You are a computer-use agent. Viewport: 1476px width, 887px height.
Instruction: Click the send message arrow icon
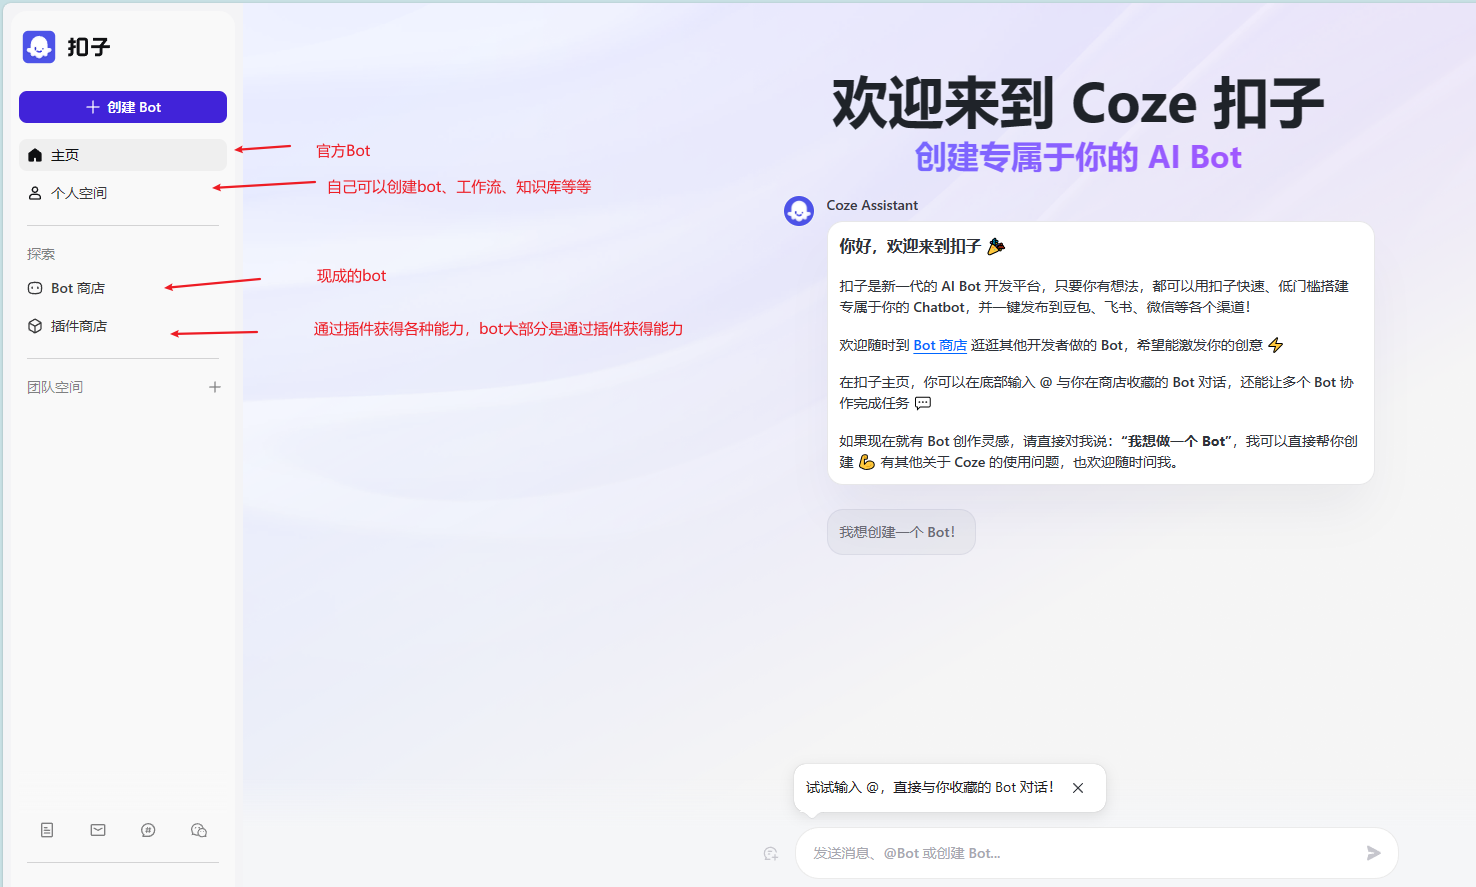[x=1374, y=853]
